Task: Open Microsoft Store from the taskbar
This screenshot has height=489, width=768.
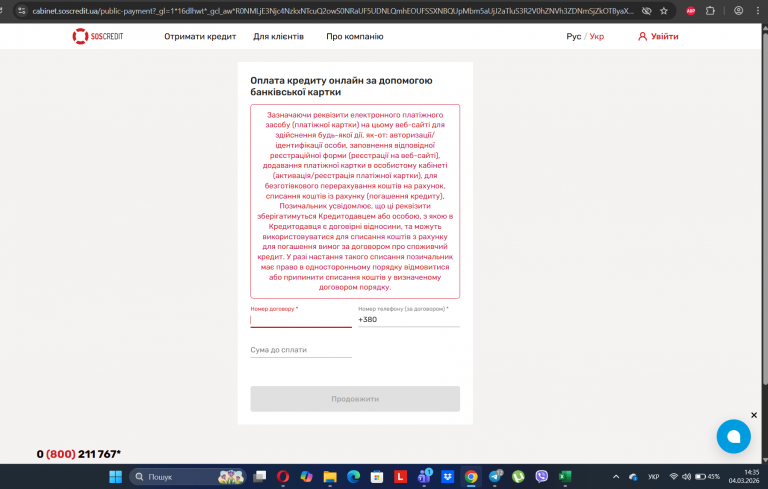Action: (x=377, y=477)
